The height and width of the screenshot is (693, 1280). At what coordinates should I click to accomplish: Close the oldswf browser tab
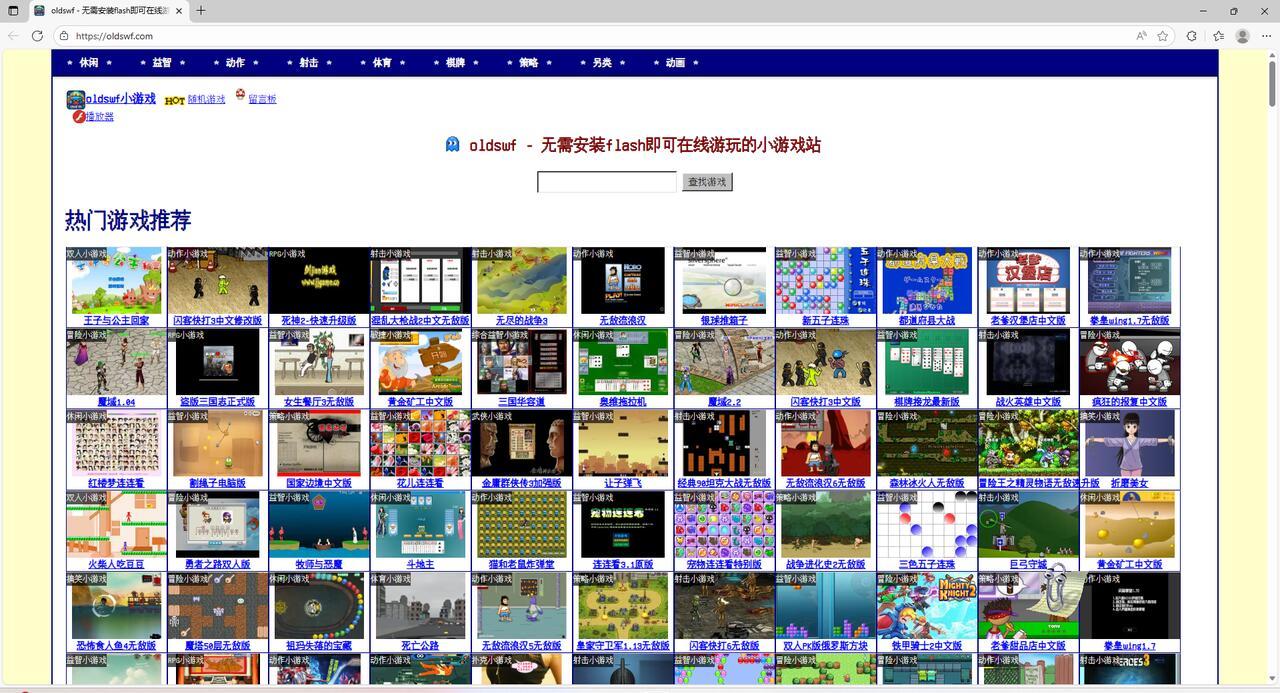(x=180, y=11)
